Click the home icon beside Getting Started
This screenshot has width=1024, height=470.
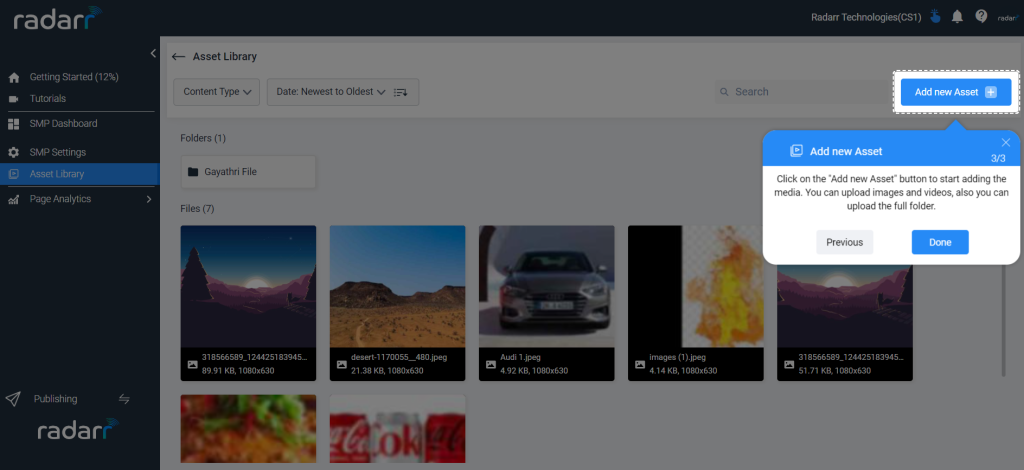pos(14,78)
